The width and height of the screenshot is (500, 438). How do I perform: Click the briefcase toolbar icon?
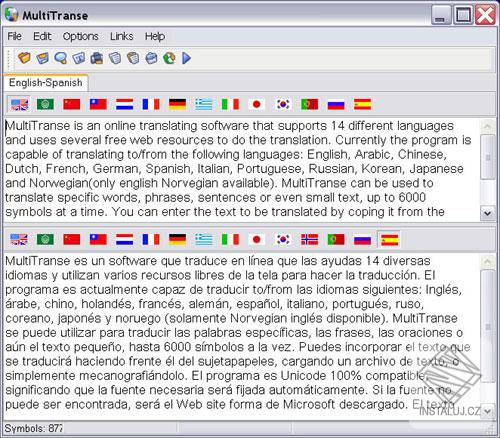(151, 58)
